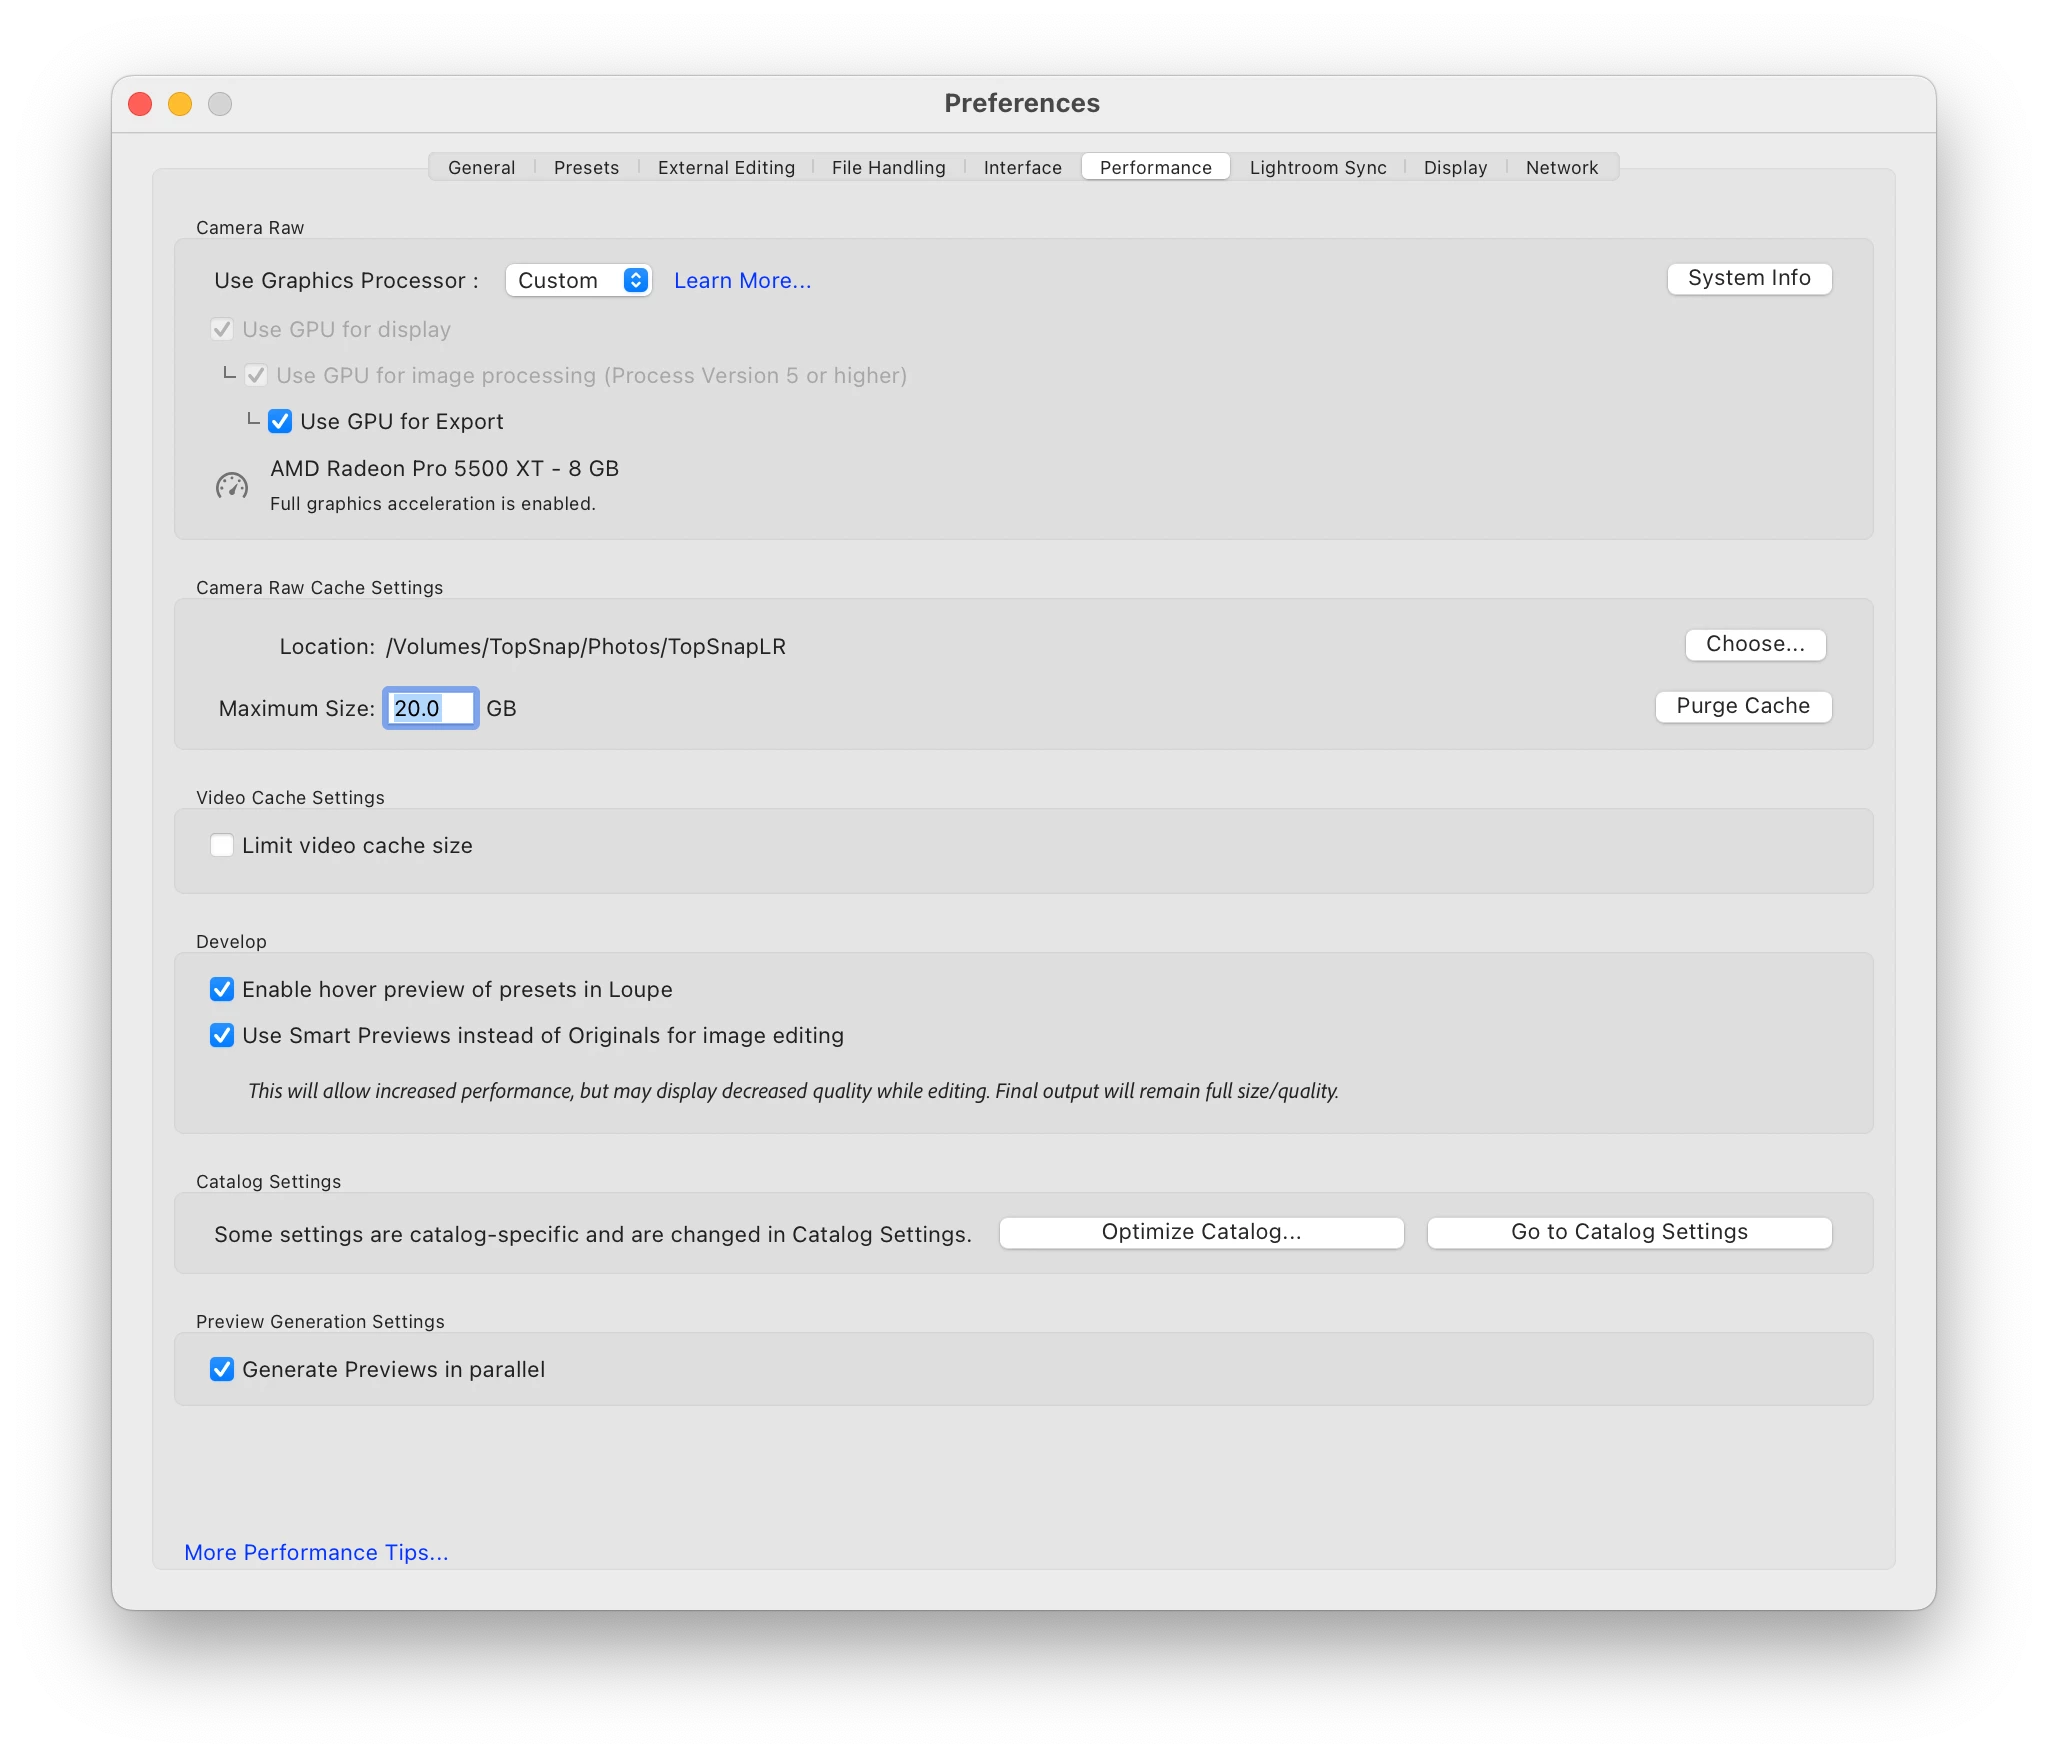The width and height of the screenshot is (2048, 1758).
Task: Click the GPU speedometer icon
Action: click(x=232, y=486)
